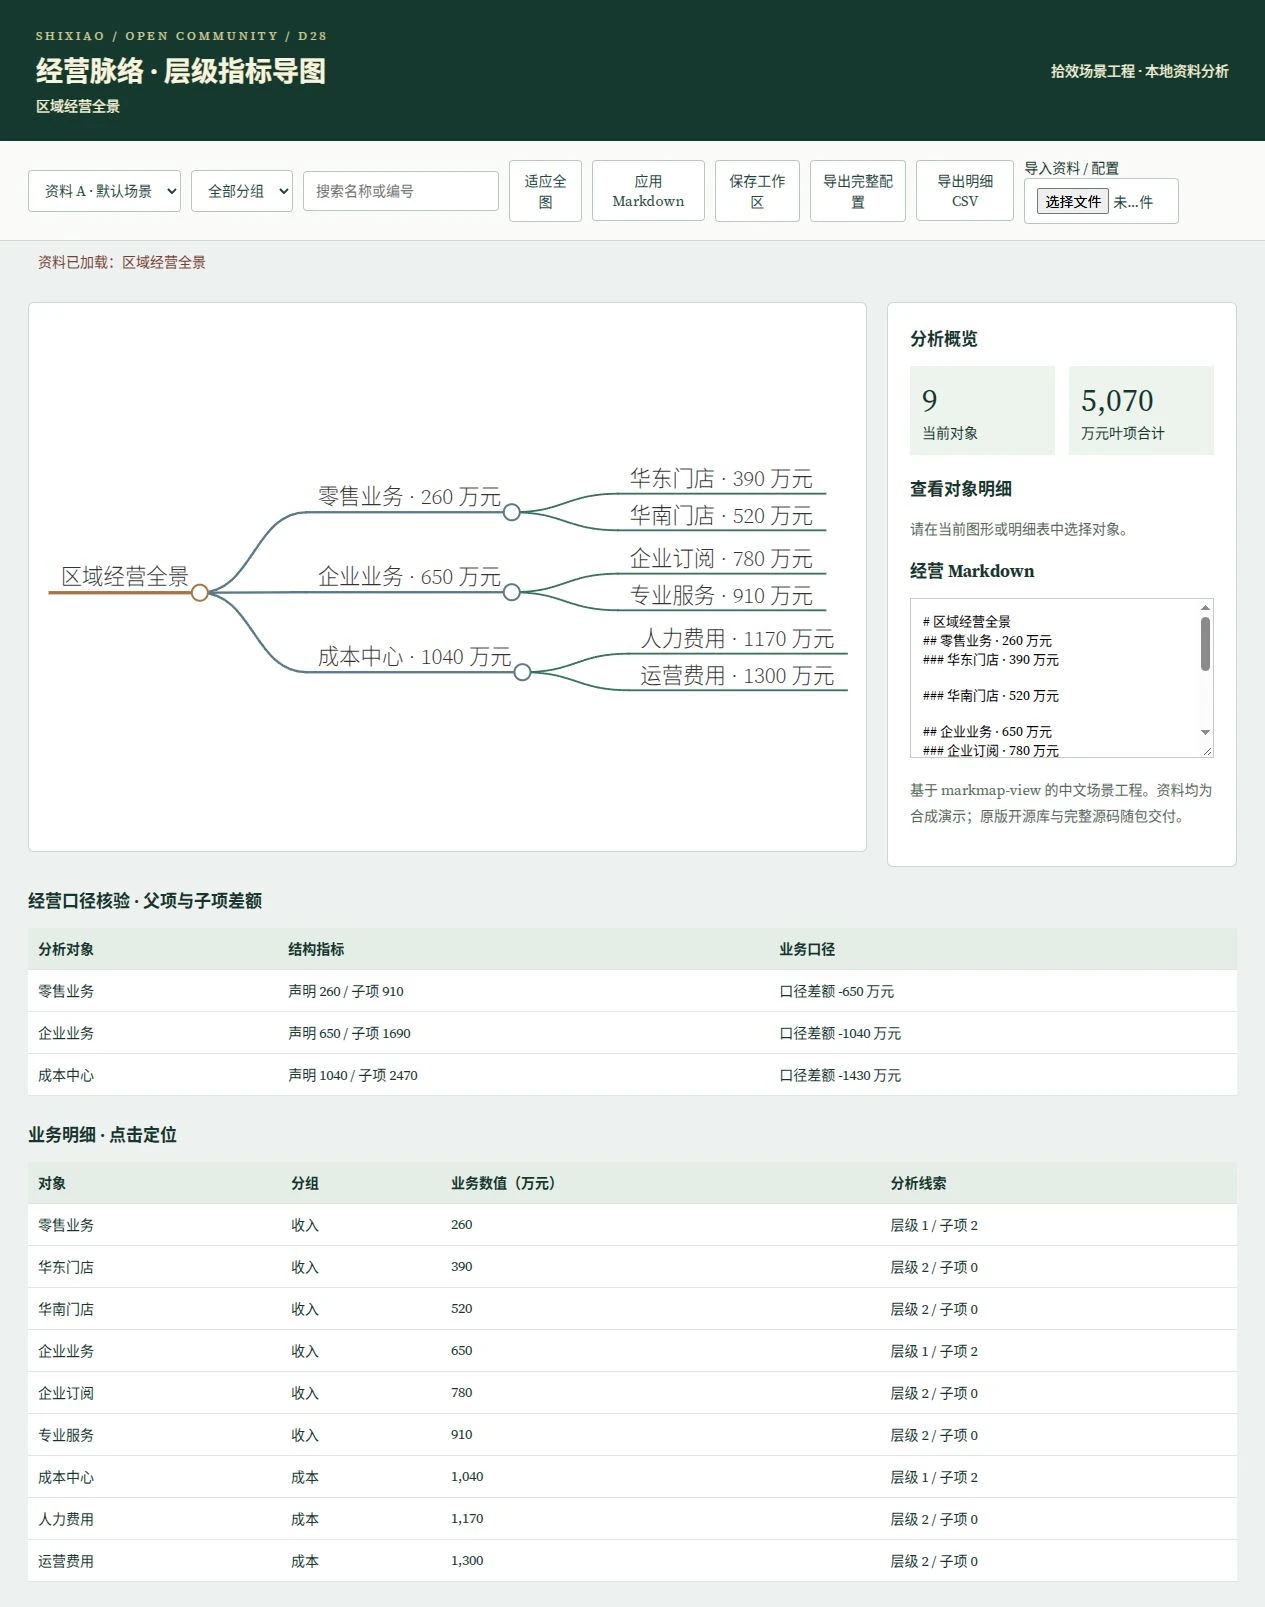This screenshot has height=1607, width=1265.
Task: Click 拾效场景工程 · 本地资料分析 header text
Action: coord(1139,71)
